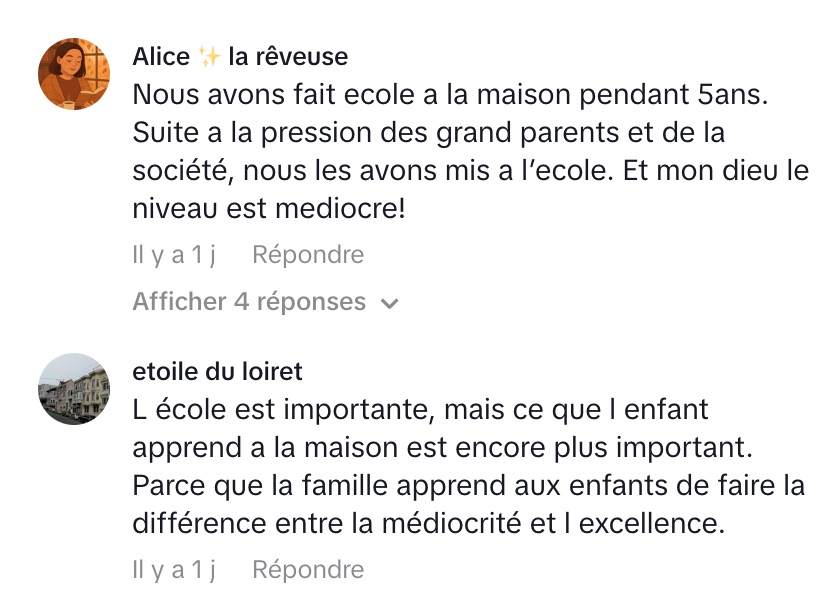The height and width of the screenshot is (592, 836).
Task: Reply to etoile du loiret's comment
Action: [x=308, y=570]
